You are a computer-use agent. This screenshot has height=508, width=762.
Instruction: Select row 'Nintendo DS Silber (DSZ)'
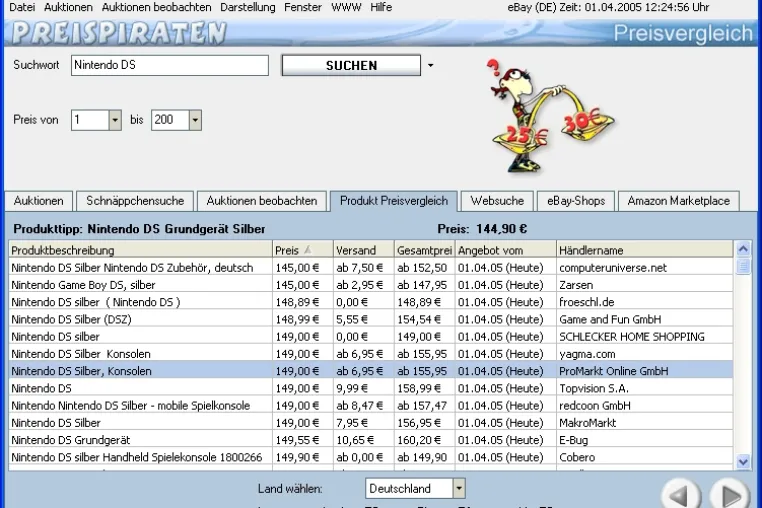371,319
